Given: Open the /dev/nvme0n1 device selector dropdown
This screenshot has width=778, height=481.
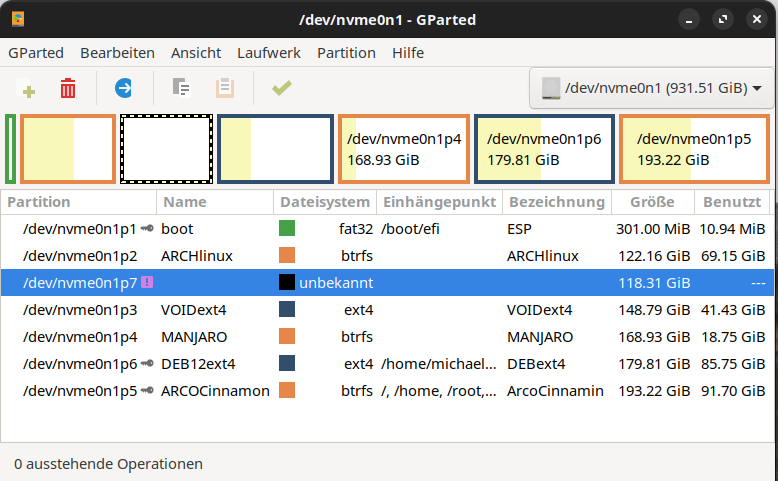Looking at the screenshot, I should 651,89.
